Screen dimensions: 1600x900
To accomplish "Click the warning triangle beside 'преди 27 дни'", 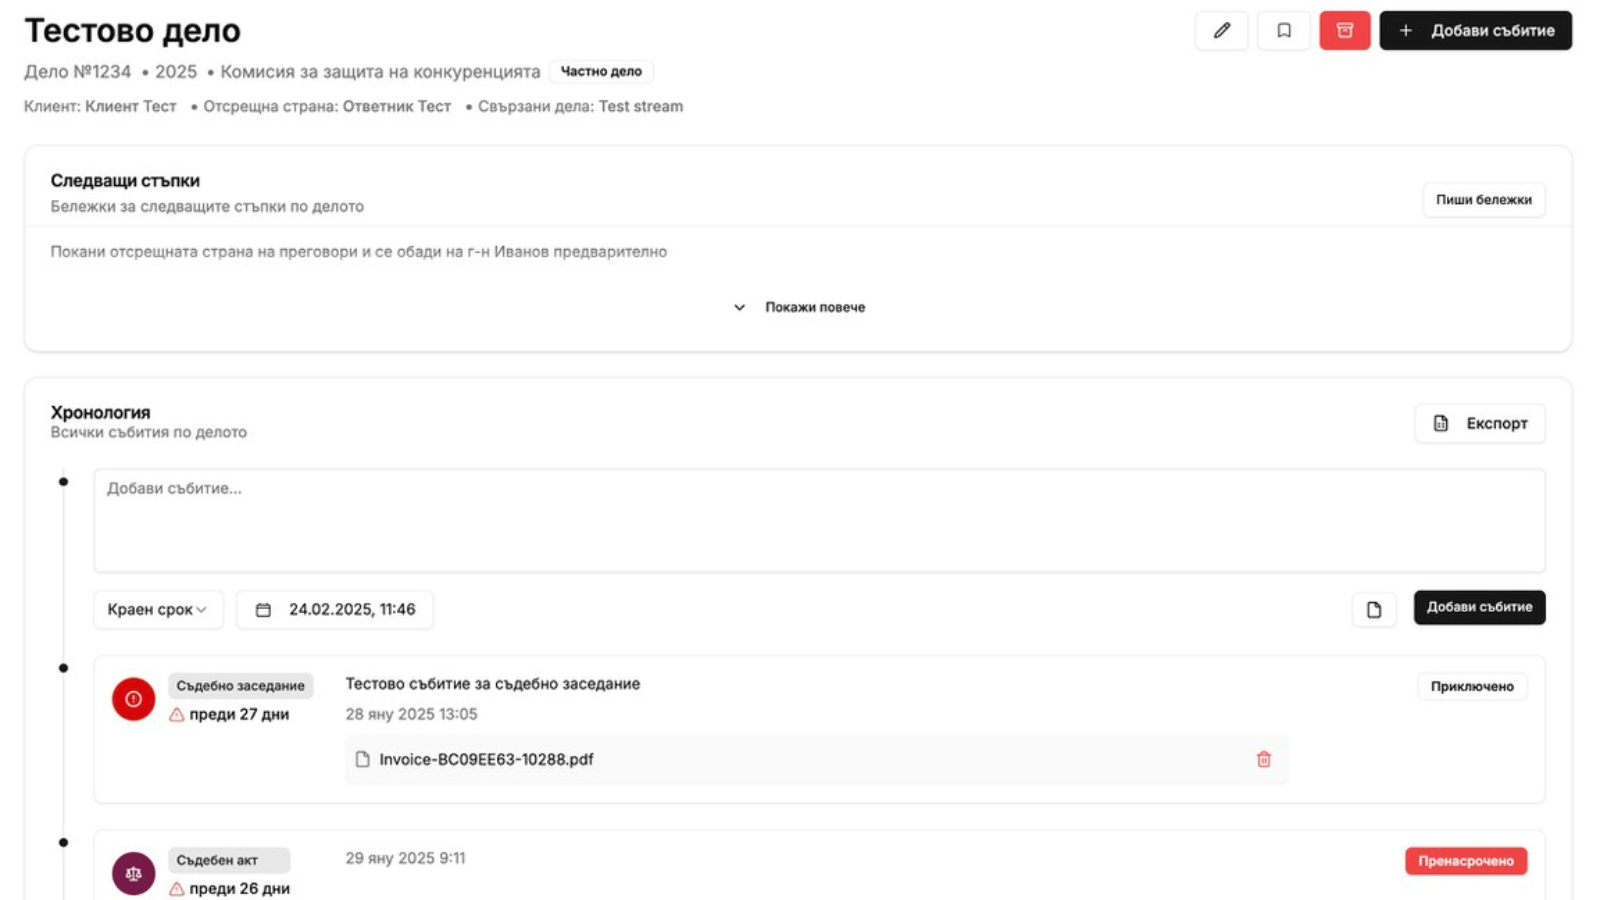I will (x=177, y=715).
